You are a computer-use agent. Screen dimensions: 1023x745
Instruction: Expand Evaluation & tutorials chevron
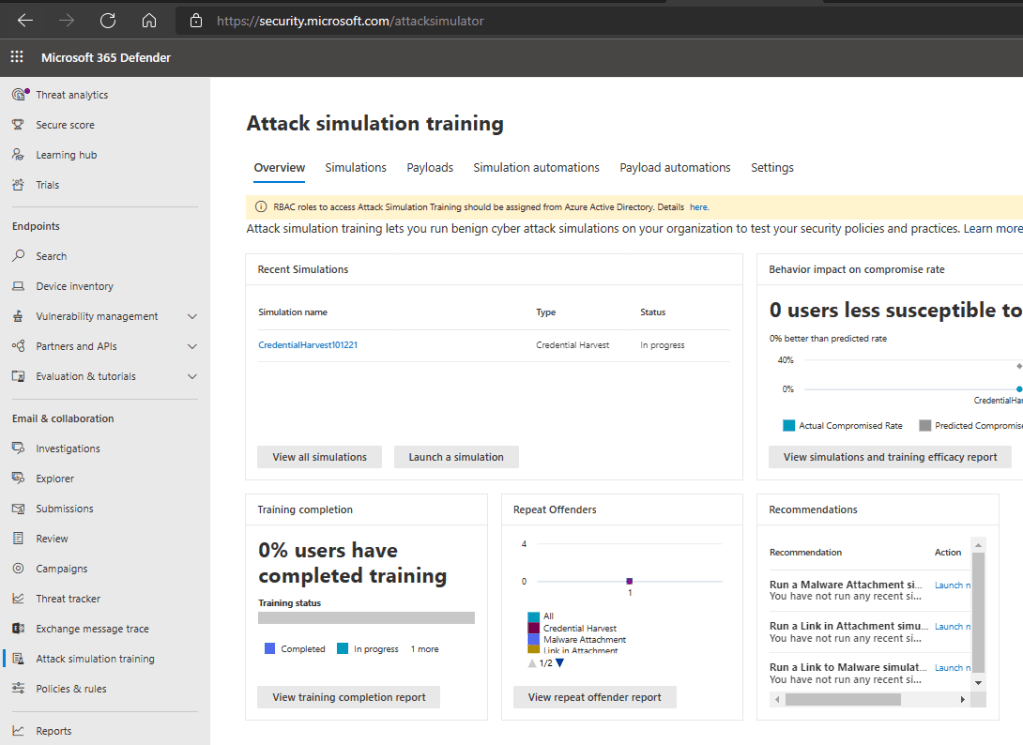tap(192, 377)
